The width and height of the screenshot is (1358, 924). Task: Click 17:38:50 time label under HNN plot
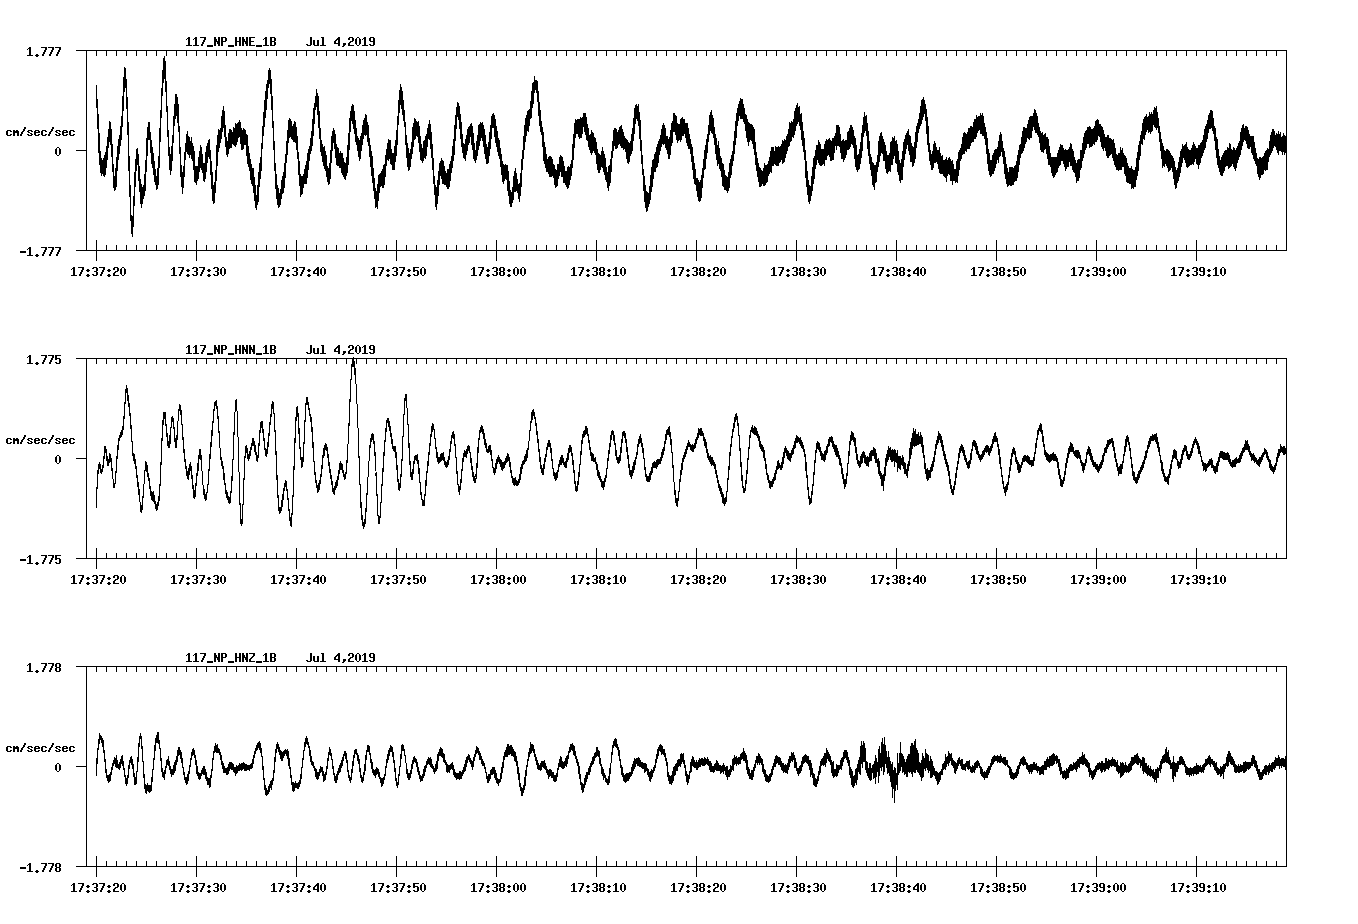[x=998, y=579]
